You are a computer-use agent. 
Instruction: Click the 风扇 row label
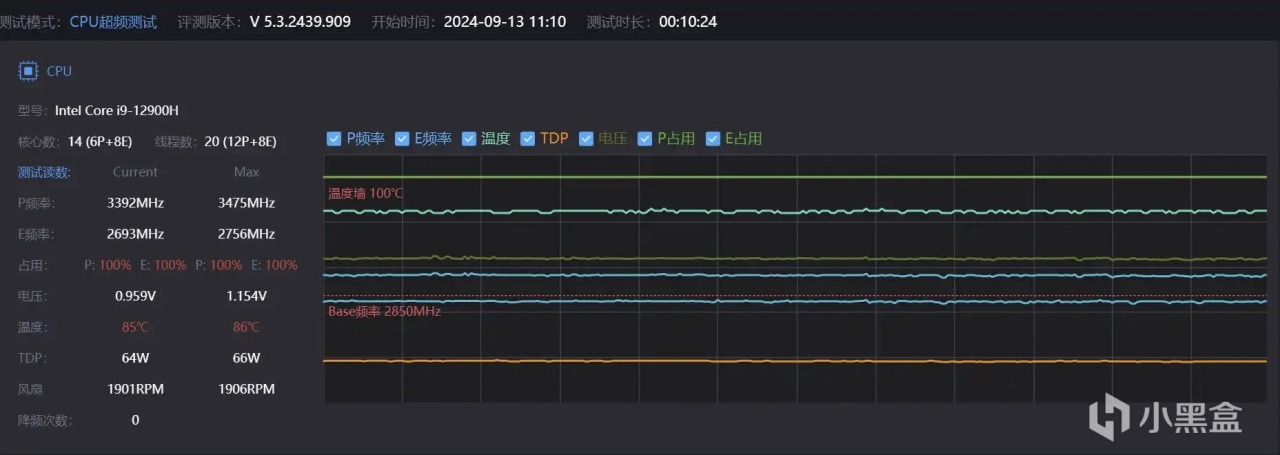31,389
